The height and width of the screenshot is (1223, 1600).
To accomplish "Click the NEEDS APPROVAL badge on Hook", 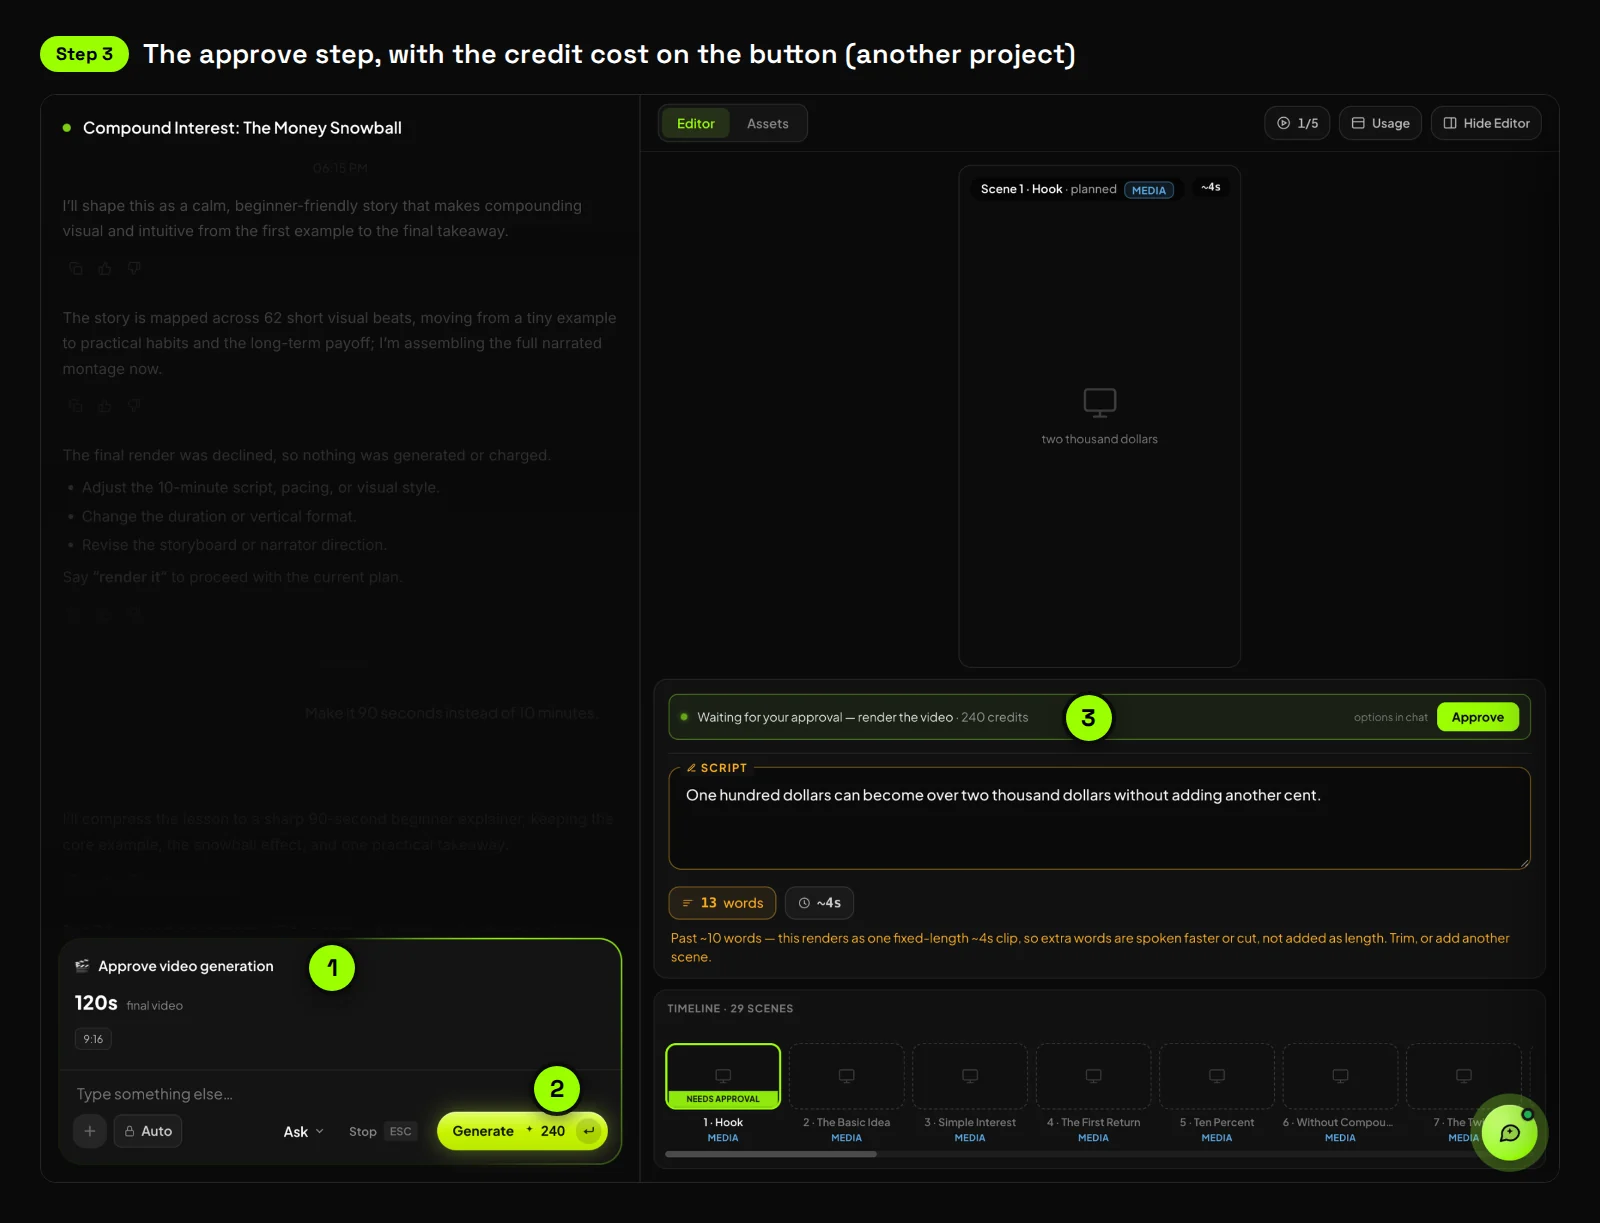I will (723, 1099).
